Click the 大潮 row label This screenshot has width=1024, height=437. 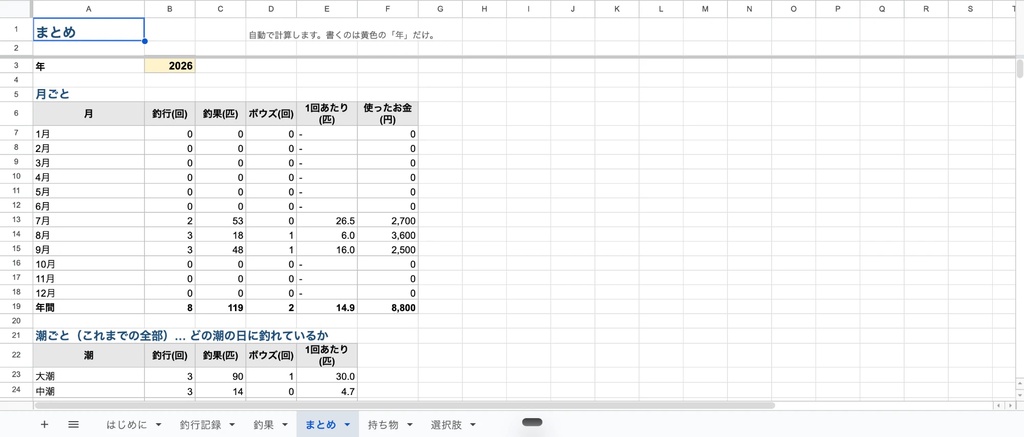coord(89,376)
